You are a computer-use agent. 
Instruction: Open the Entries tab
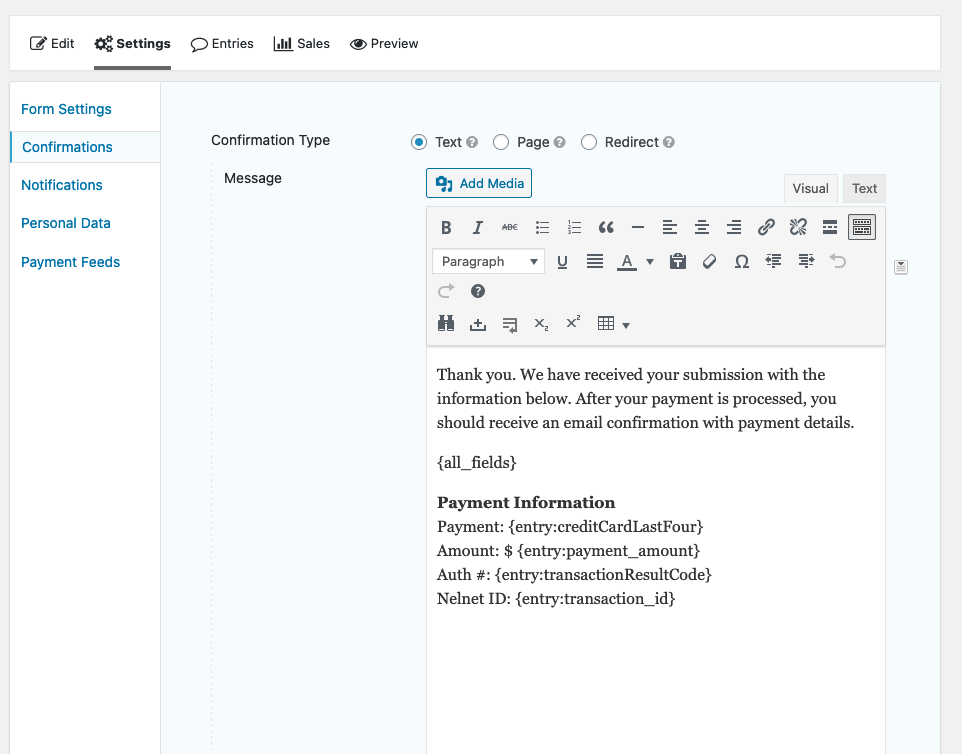[x=222, y=44]
